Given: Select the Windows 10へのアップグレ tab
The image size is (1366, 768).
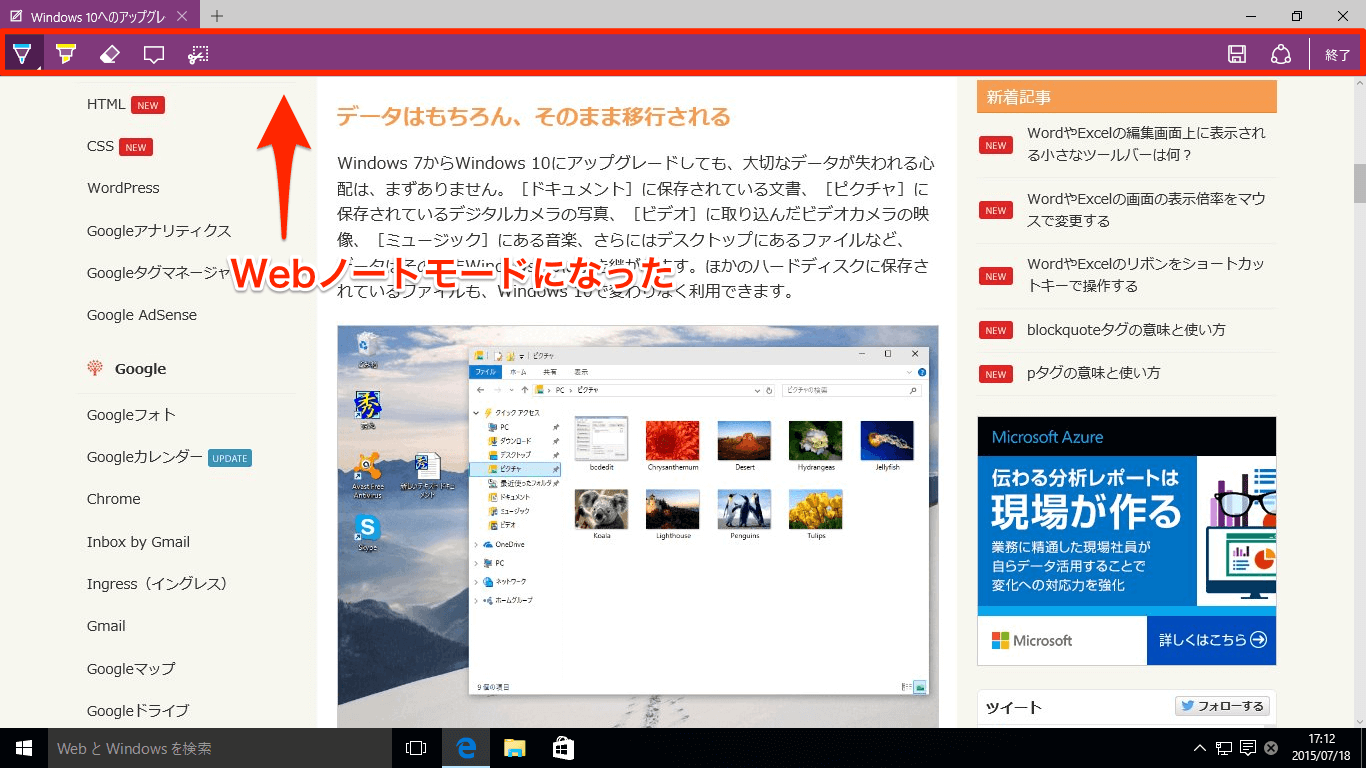Looking at the screenshot, I should tap(100, 15).
